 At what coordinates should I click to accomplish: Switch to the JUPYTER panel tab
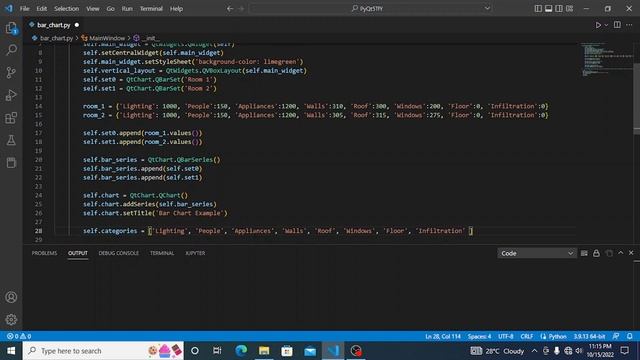point(195,253)
